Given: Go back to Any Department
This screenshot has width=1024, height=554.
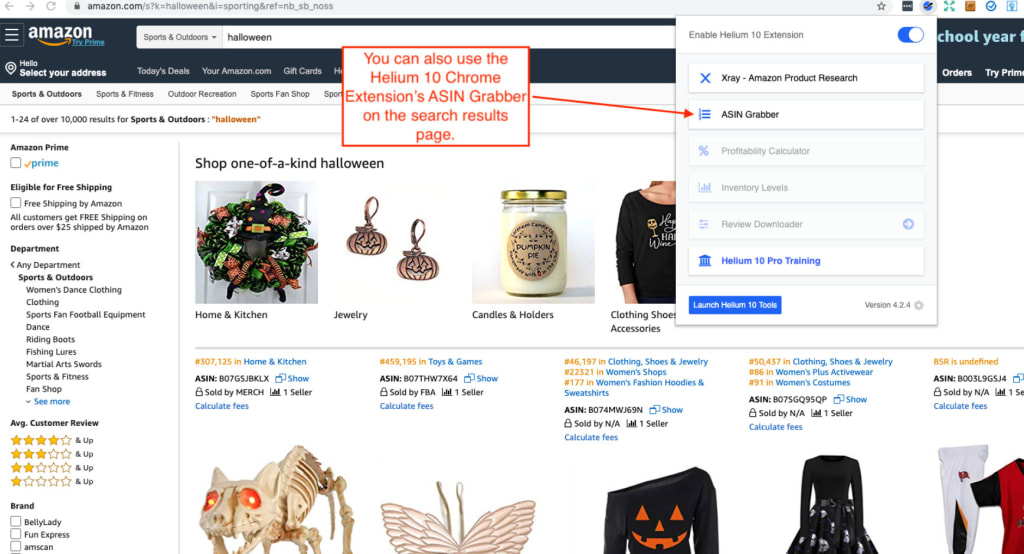Looking at the screenshot, I should click(x=45, y=265).
